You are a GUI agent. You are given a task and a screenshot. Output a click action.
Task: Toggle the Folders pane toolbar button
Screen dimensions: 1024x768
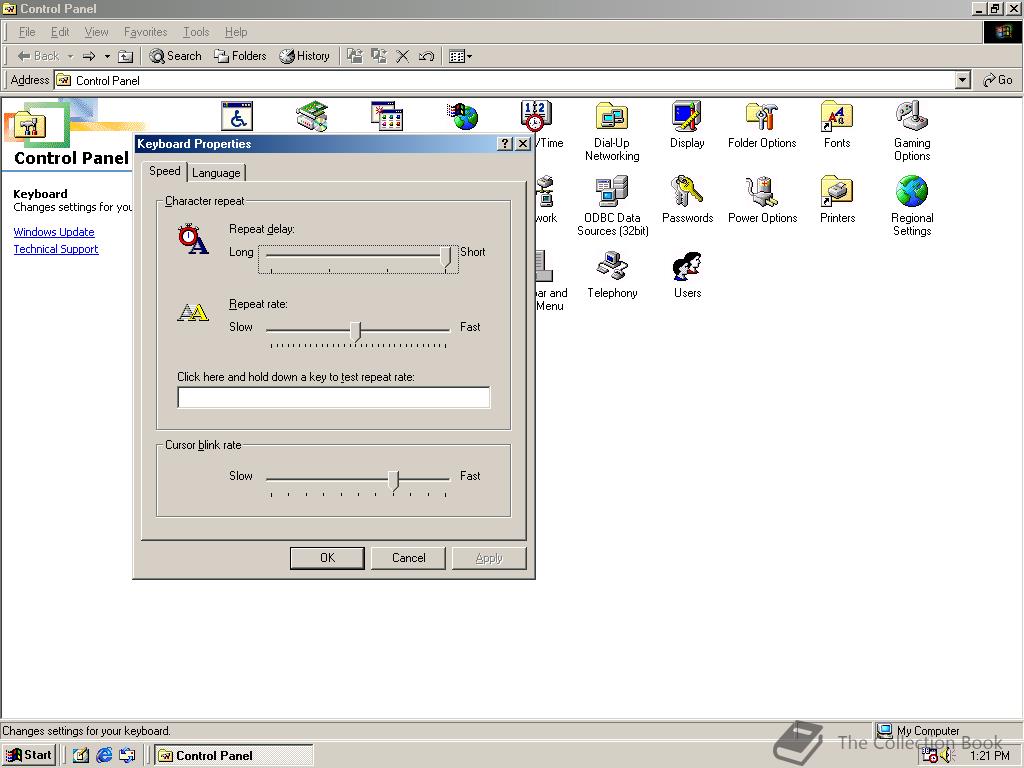click(240, 56)
